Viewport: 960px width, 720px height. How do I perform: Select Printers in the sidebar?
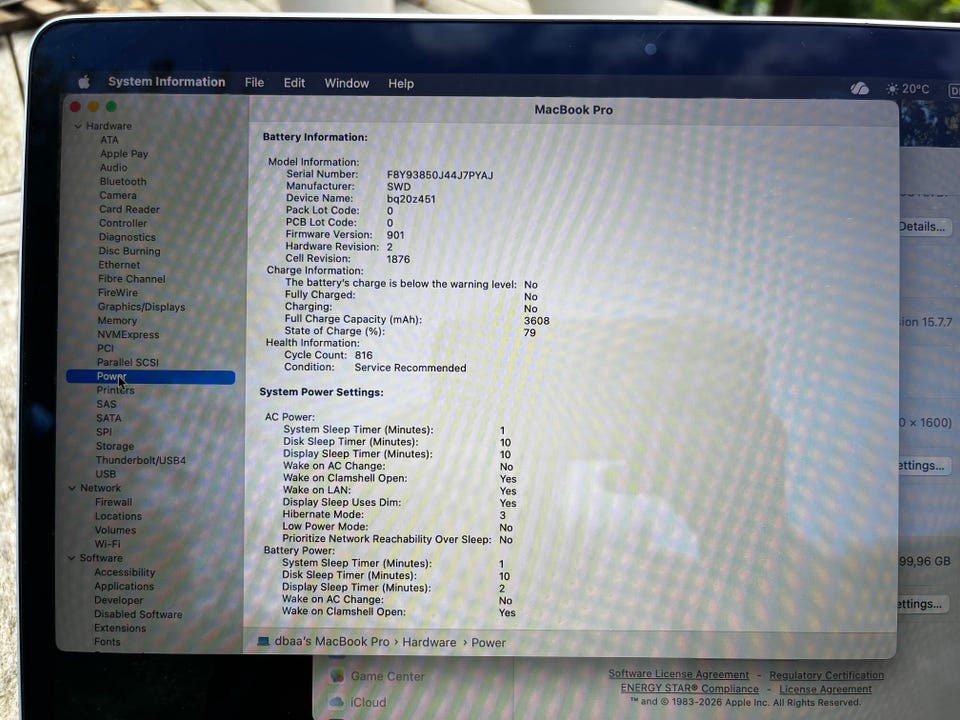click(x=115, y=391)
